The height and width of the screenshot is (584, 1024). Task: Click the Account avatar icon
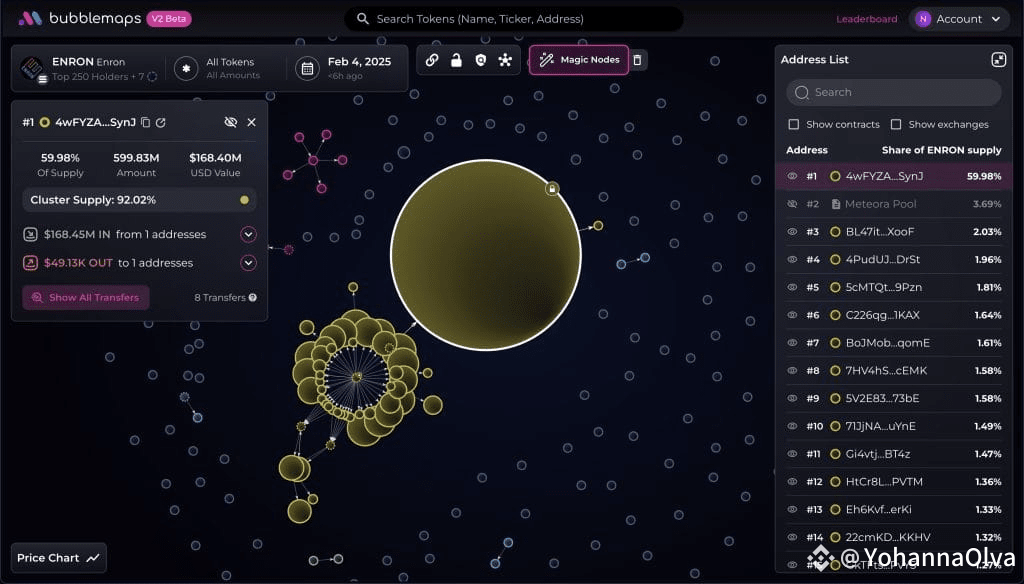[x=923, y=19]
